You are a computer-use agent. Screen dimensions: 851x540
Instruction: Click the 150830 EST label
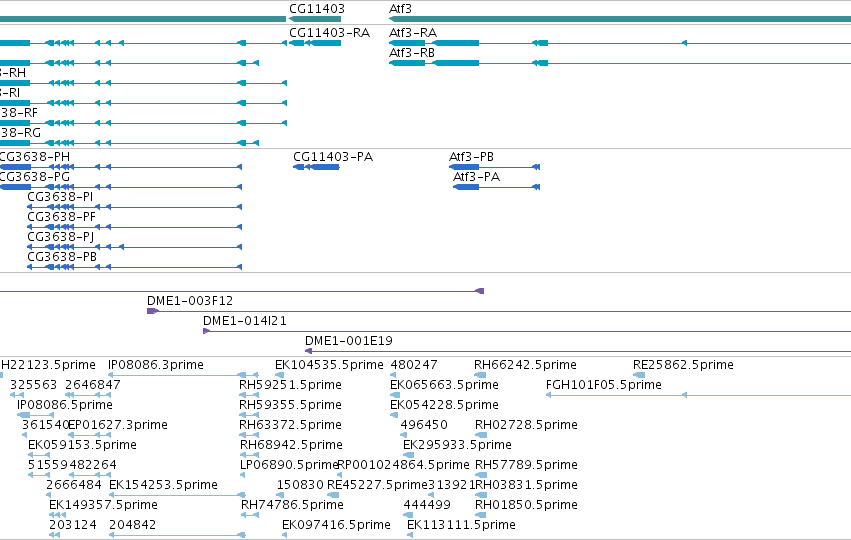300,485
